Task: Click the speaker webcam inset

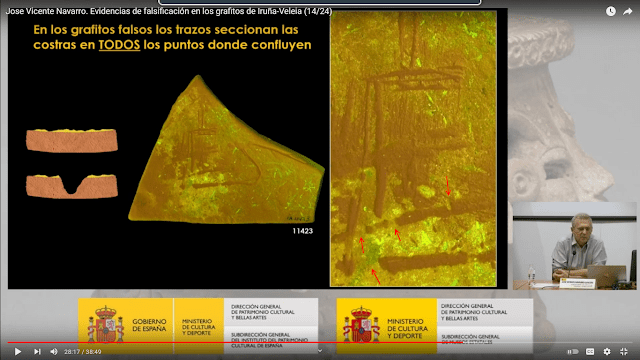Action: [x=574, y=245]
